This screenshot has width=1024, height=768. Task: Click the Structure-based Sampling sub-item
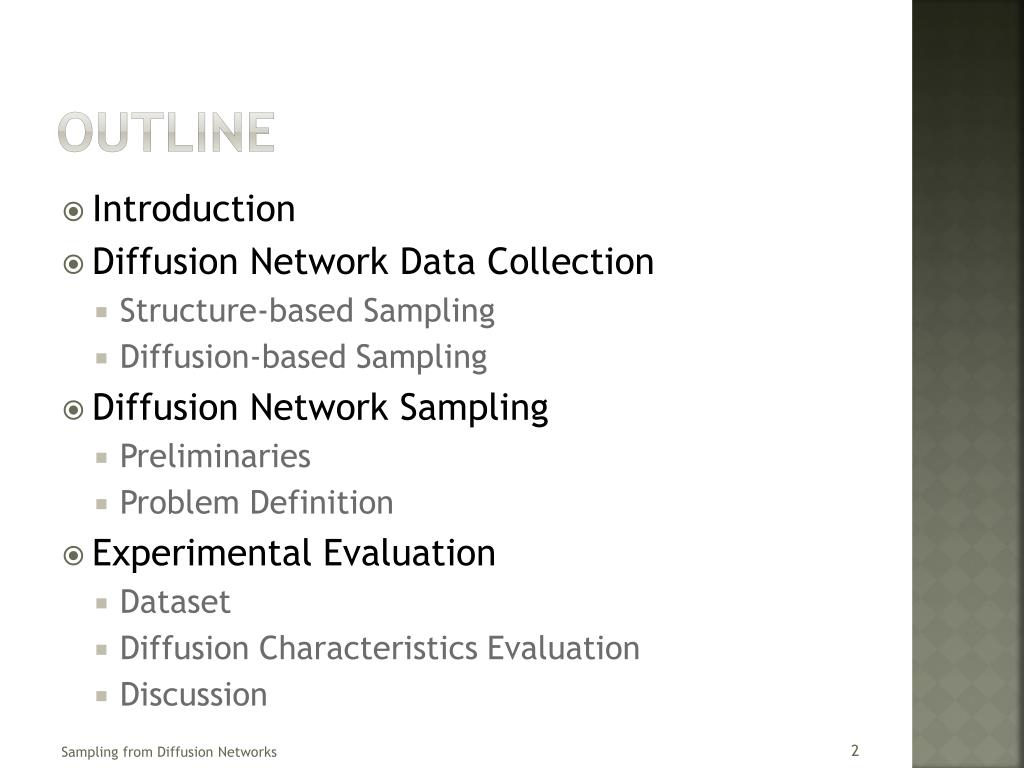coord(307,312)
